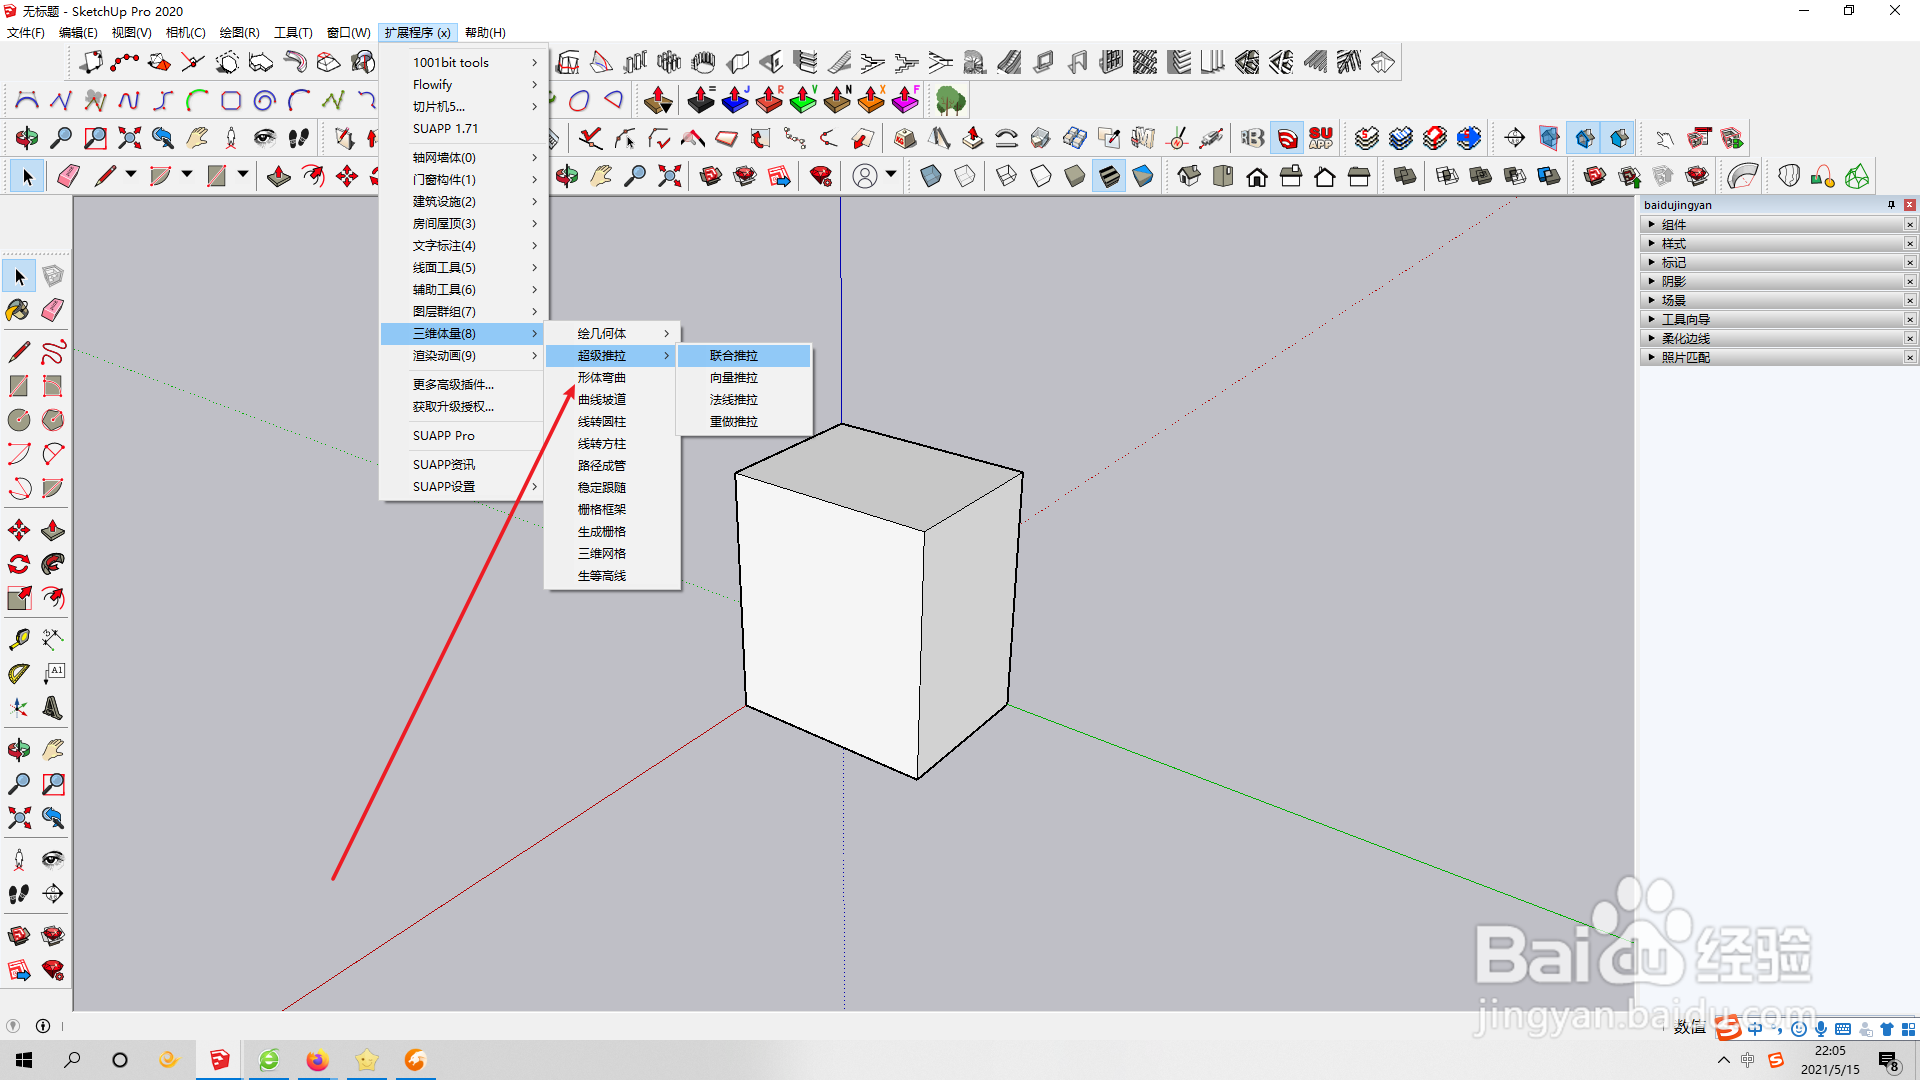Toggle X-ray face style
This screenshot has height=1080, width=1920.
(931, 177)
